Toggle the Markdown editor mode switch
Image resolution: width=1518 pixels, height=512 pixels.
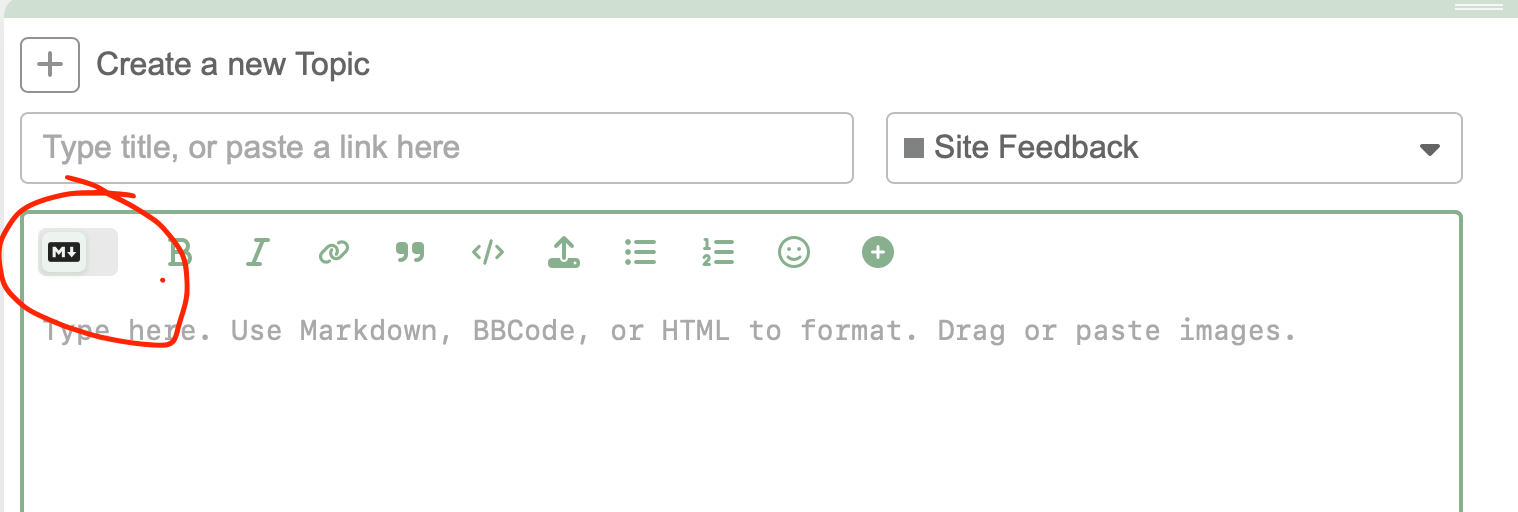point(78,252)
